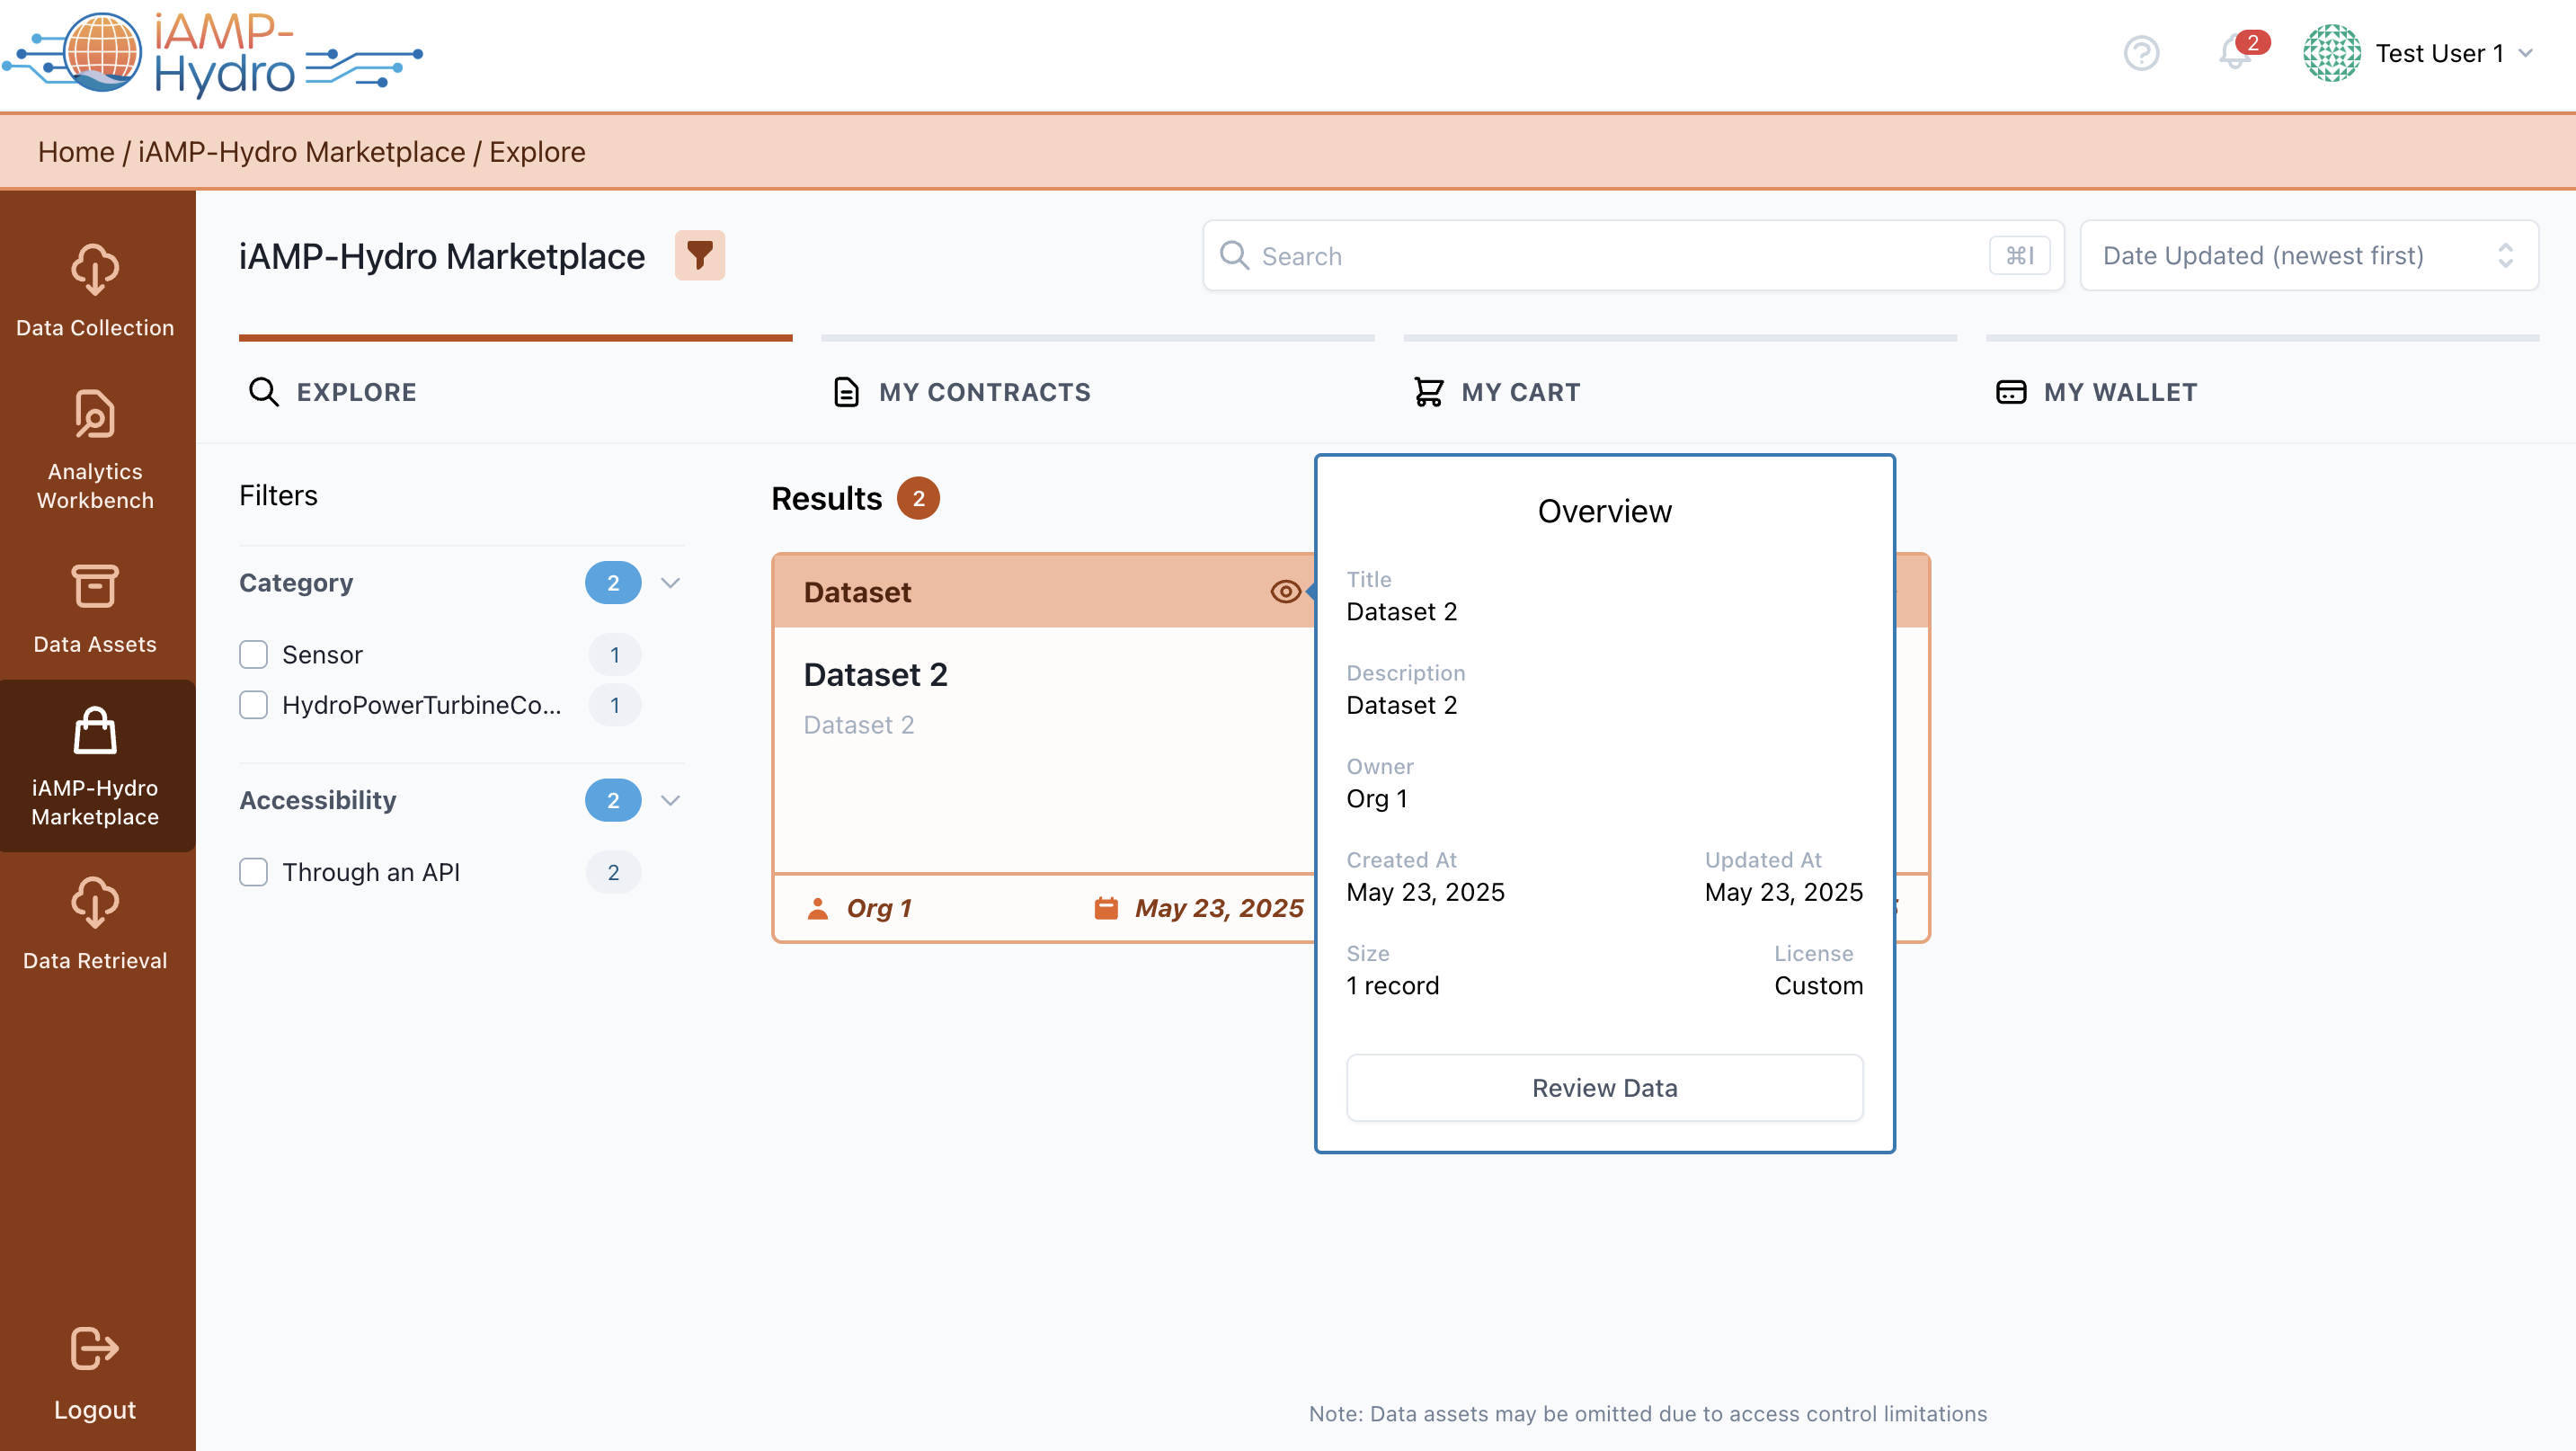Collapse the Category filter section
This screenshot has height=1451, width=2576.
671,583
